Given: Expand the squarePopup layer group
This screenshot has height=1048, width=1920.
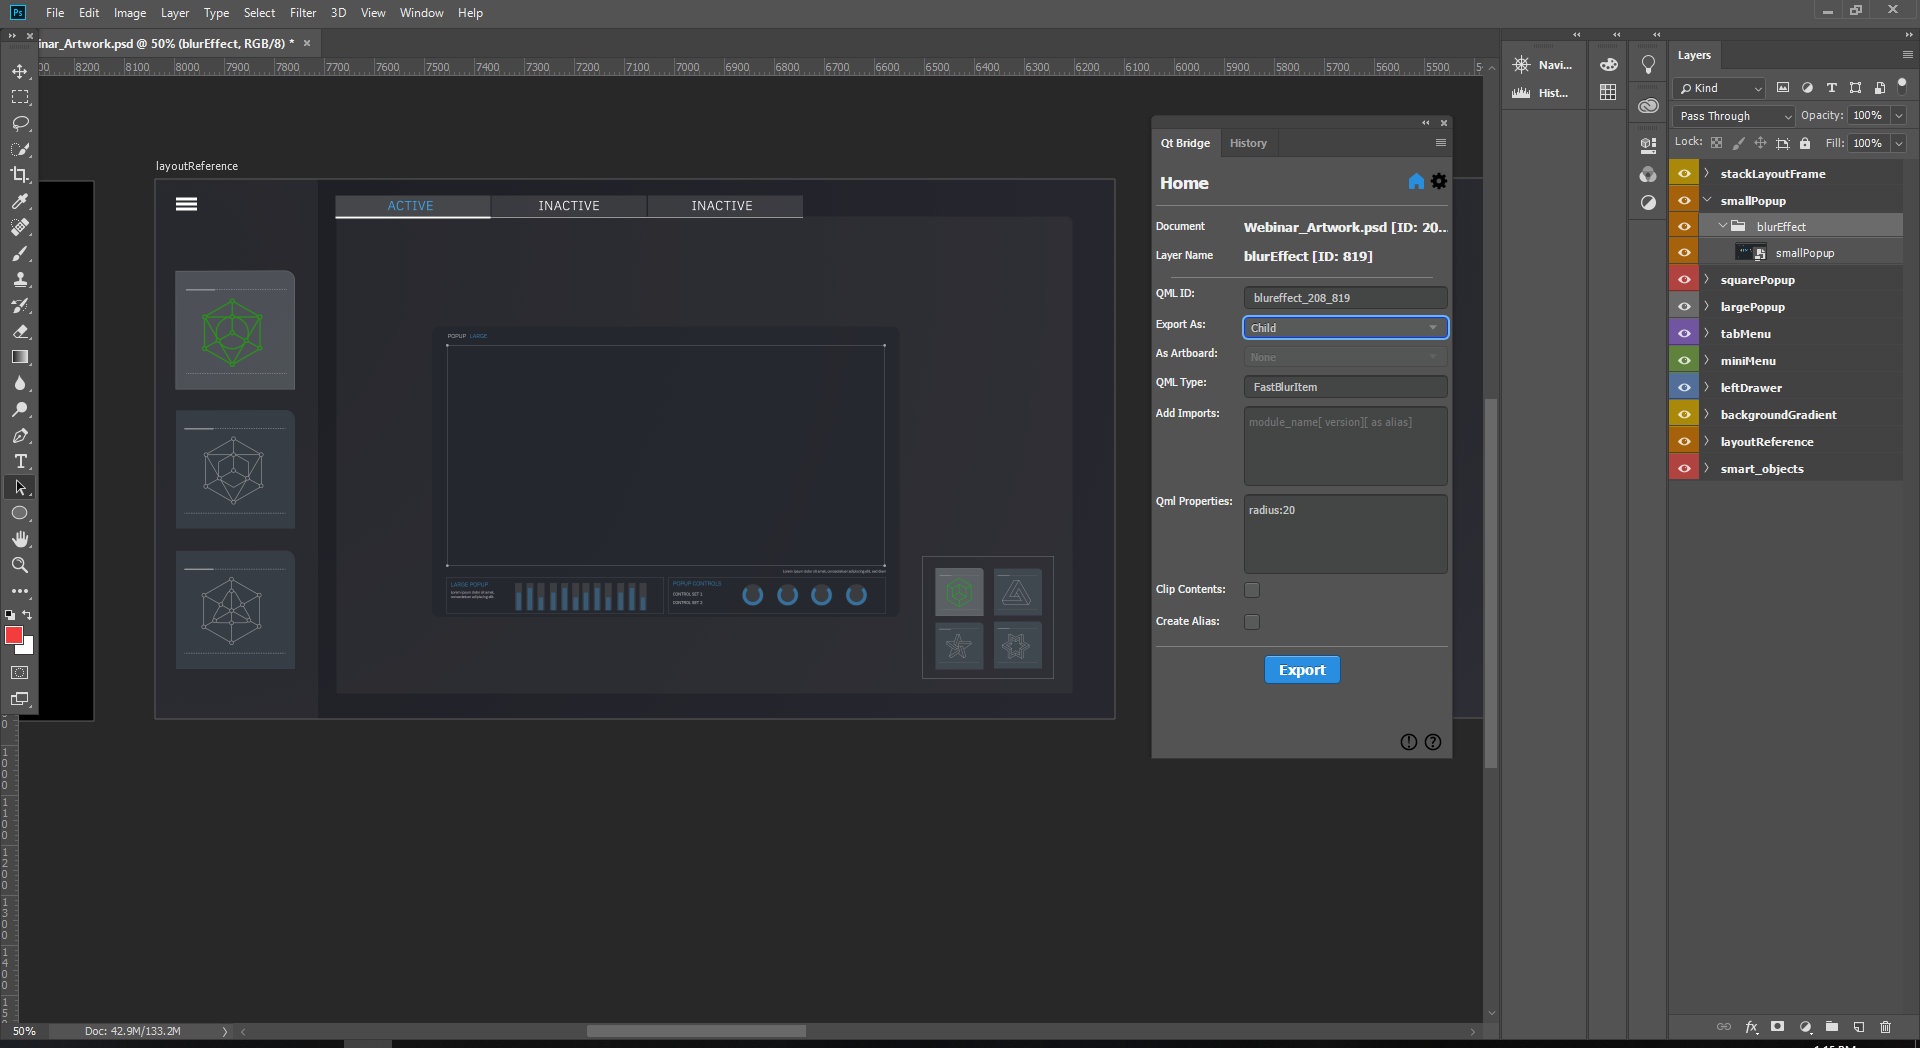Looking at the screenshot, I should (1705, 279).
